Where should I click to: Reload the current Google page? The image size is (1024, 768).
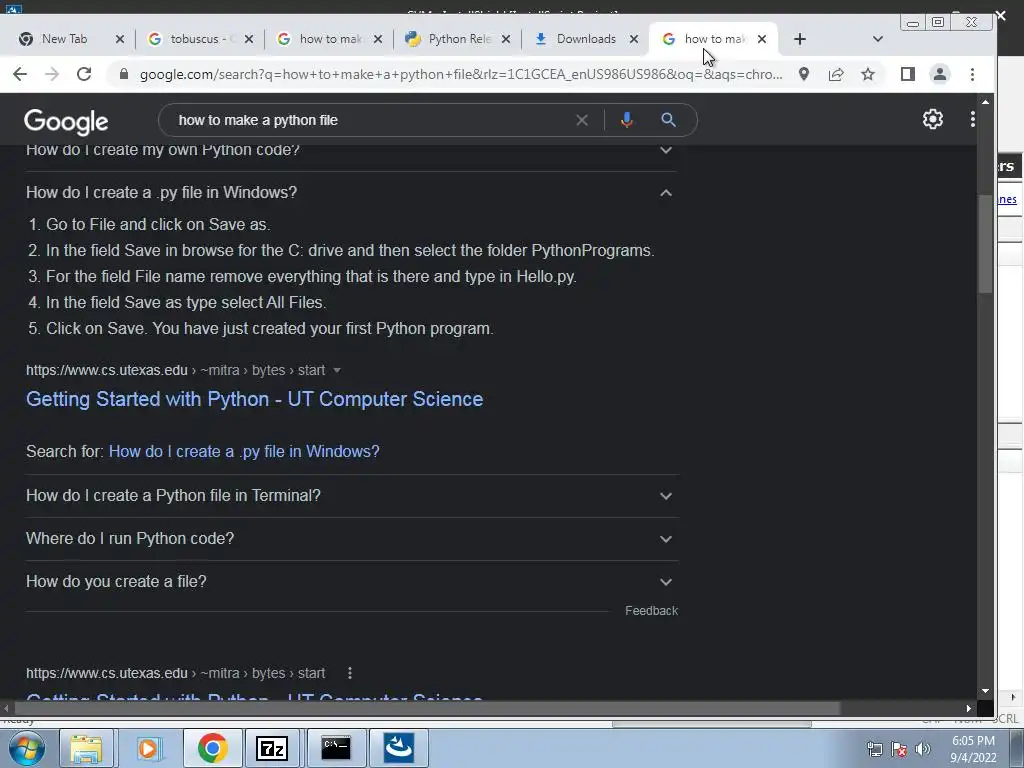tap(84, 74)
